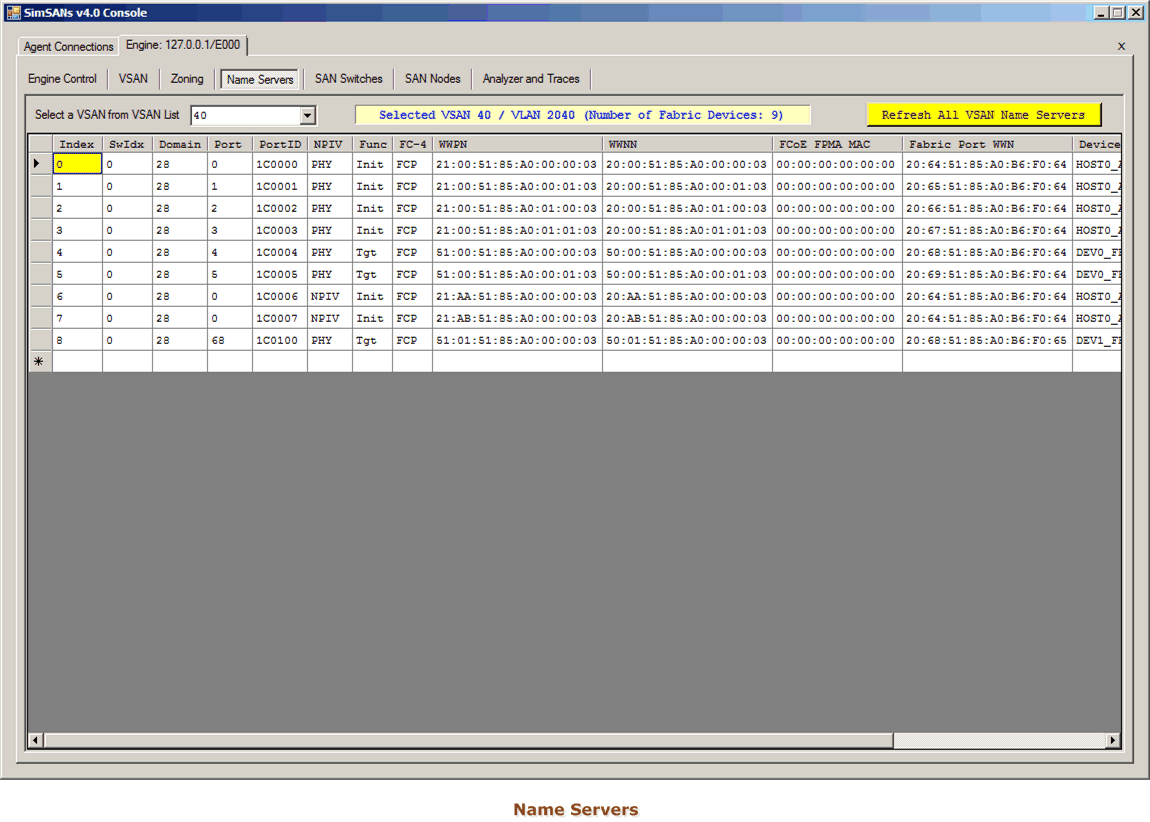Click Refresh All VSAN Name Servers button
This screenshot has width=1150, height=822.
click(x=983, y=115)
